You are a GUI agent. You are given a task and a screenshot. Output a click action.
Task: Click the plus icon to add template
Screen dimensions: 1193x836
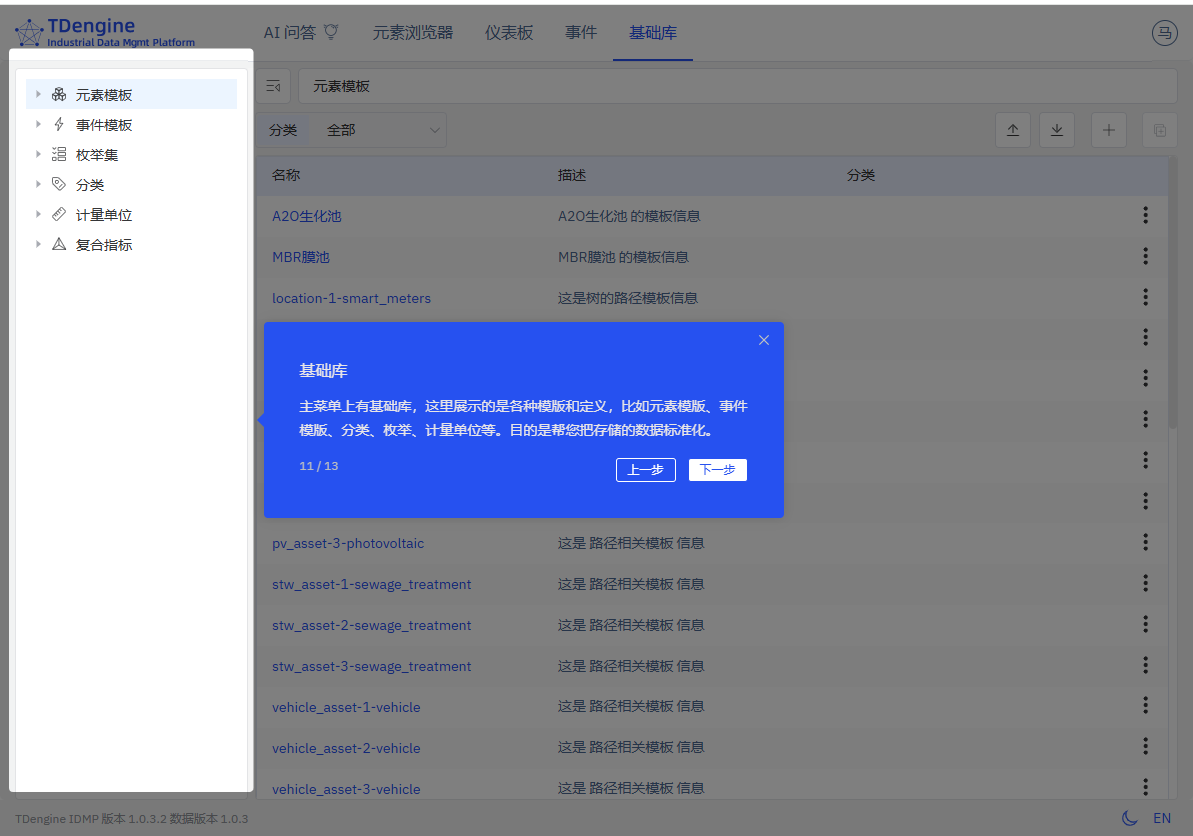point(1109,130)
